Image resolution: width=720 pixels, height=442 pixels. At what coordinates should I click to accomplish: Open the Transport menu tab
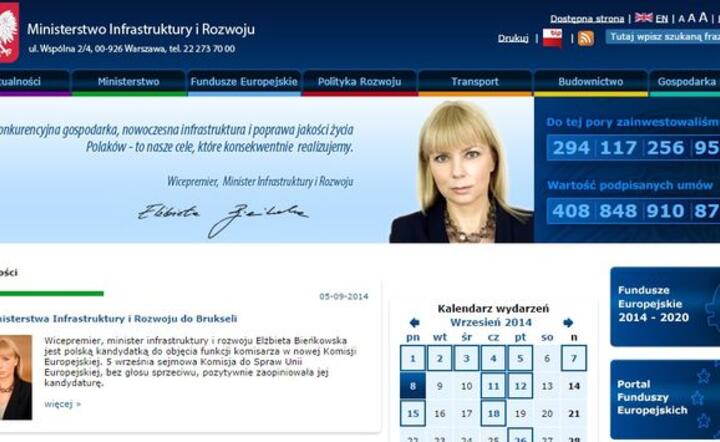click(x=475, y=82)
